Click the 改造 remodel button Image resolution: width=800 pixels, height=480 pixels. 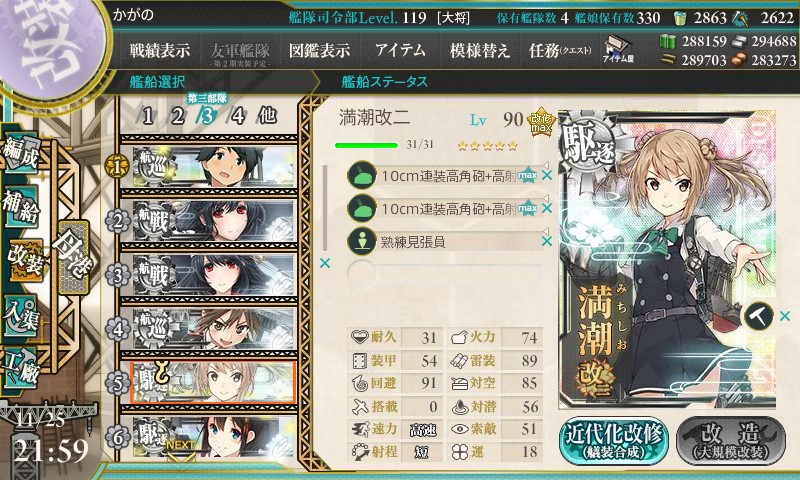pos(731,441)
